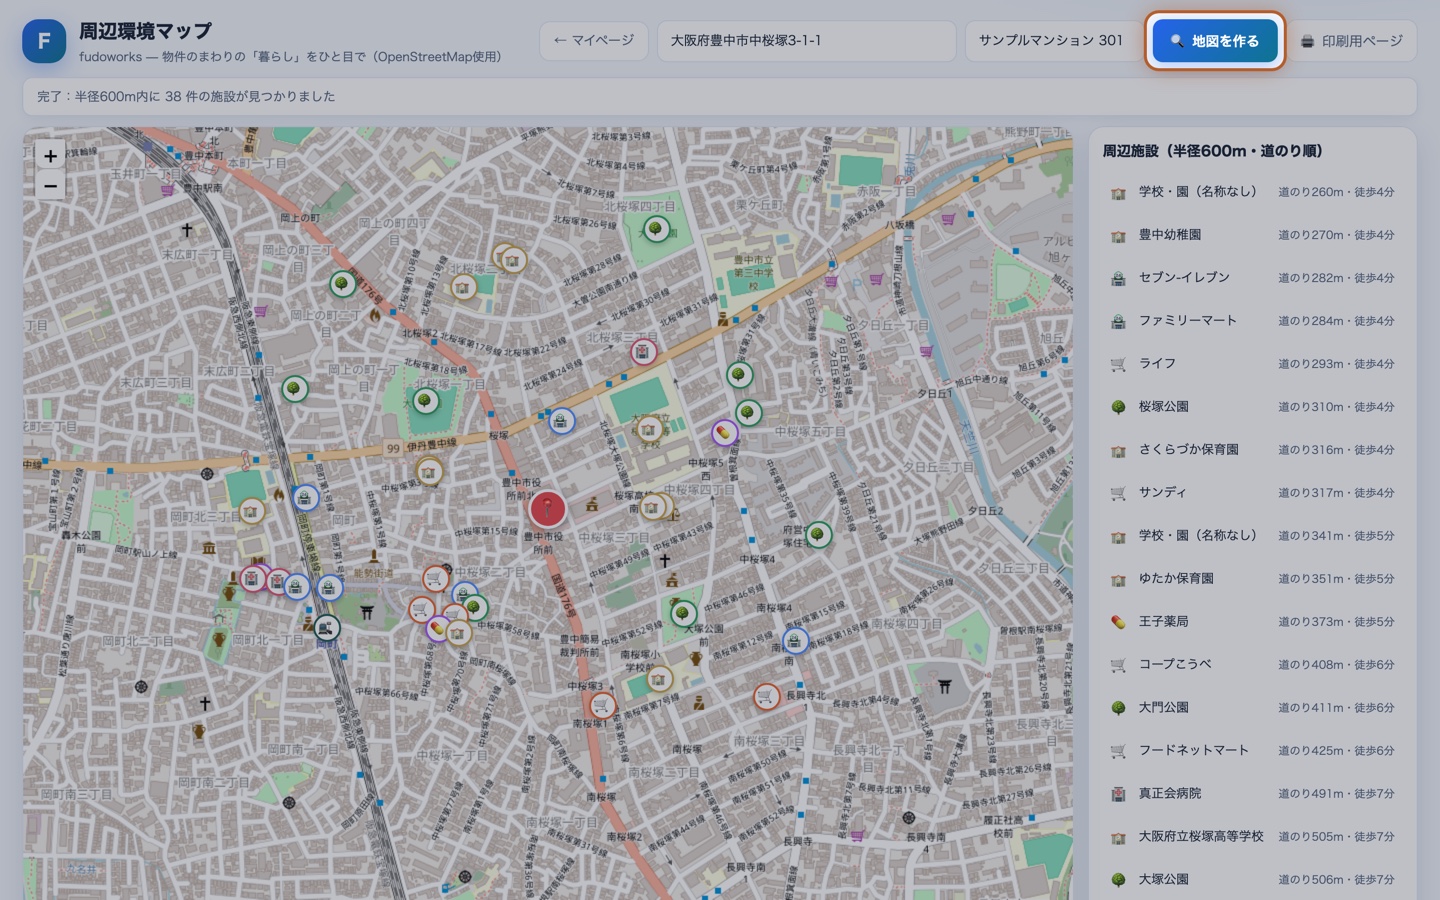
Task: Click the school icon beside 豊中幼稚園
Action: pyautogui.click(x=1118, y=236)
